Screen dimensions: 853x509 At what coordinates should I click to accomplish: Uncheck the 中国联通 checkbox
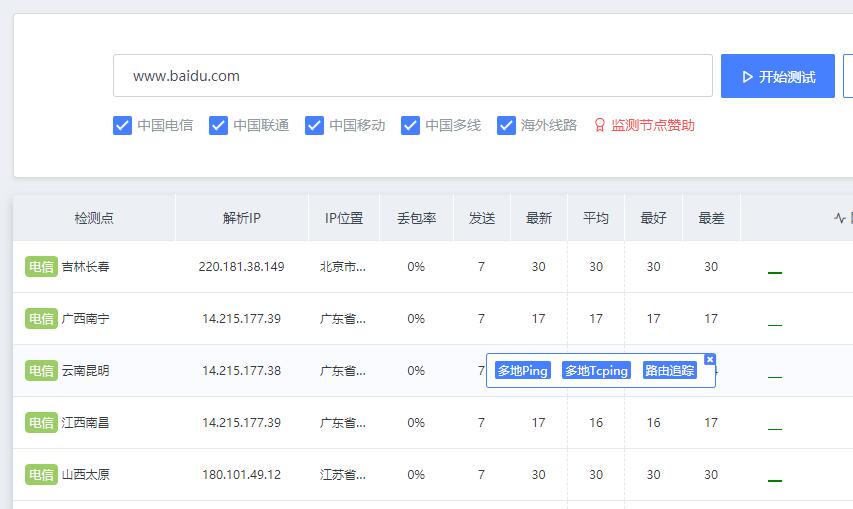point(218,125)
